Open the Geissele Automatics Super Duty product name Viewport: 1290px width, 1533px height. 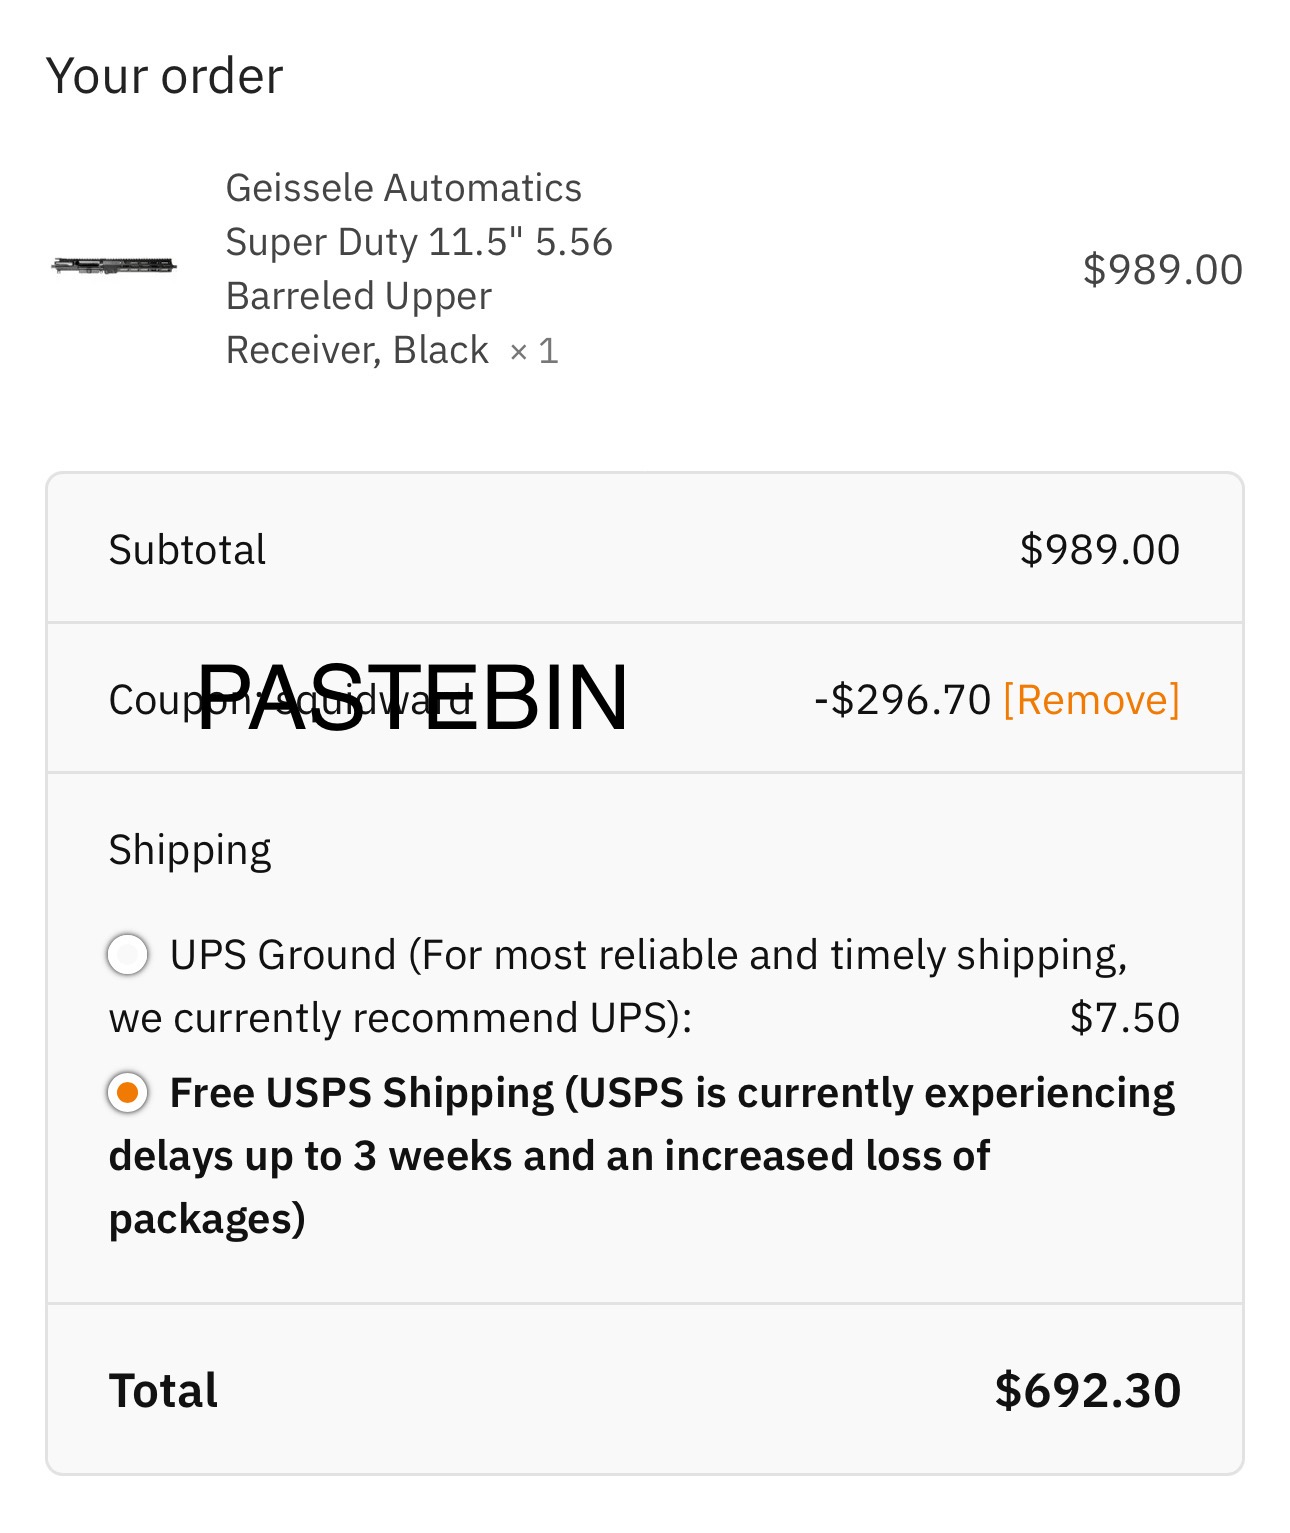[x=419, y=269]
